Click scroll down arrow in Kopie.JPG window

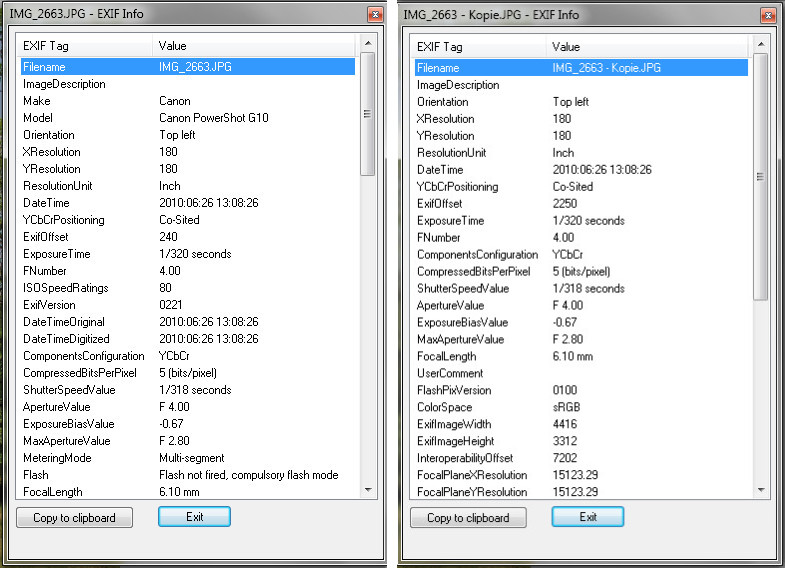pos(761,490)
